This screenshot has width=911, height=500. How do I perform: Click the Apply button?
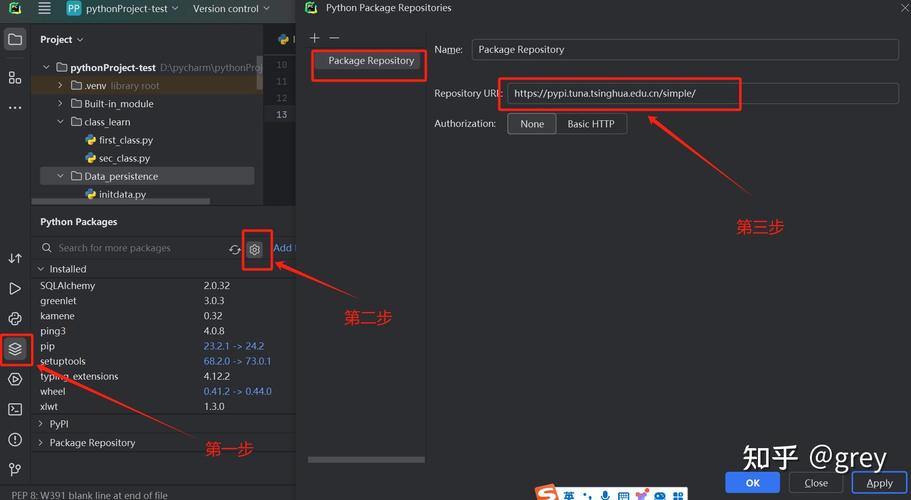(x=879, y=483)
